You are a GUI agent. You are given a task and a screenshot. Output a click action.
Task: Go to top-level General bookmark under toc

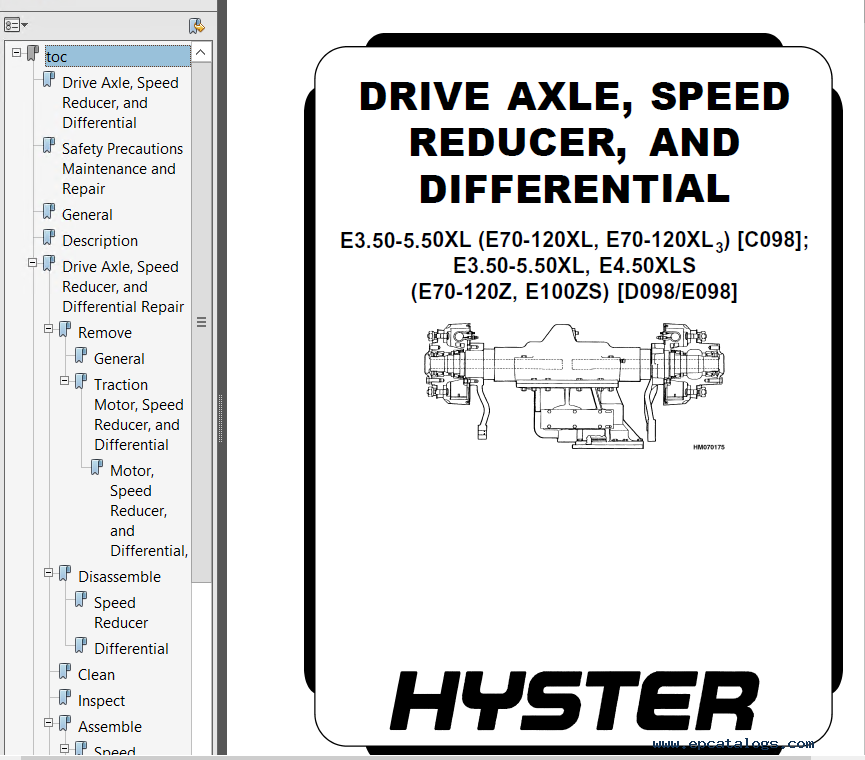pyautogui.click(x=87, y=215)
